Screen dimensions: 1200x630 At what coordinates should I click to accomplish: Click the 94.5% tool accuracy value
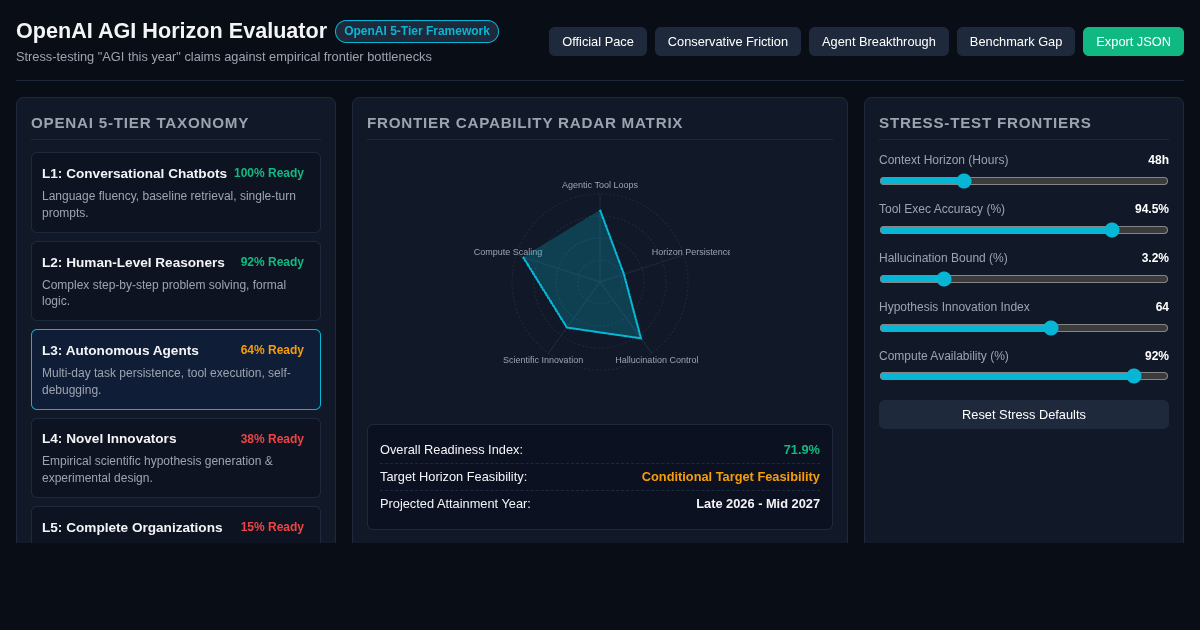coord(1152,209)
